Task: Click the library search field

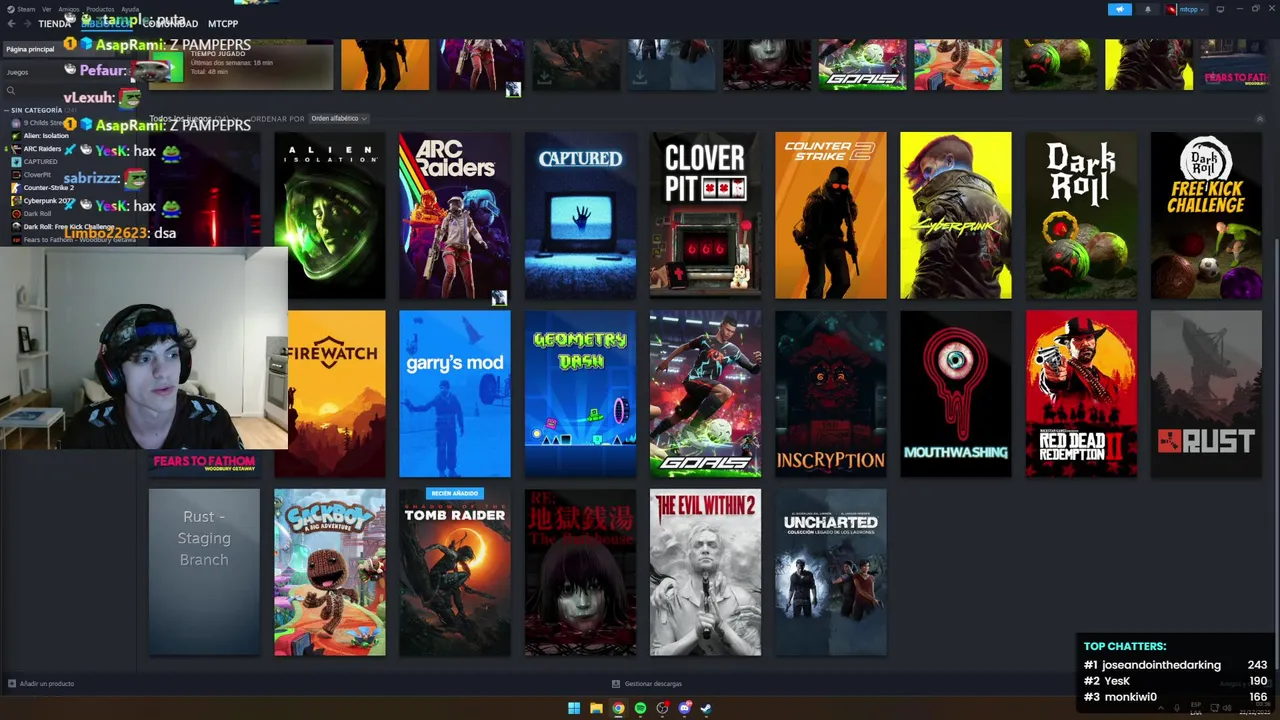Action: pyautogui.click(x=70, y=91)
